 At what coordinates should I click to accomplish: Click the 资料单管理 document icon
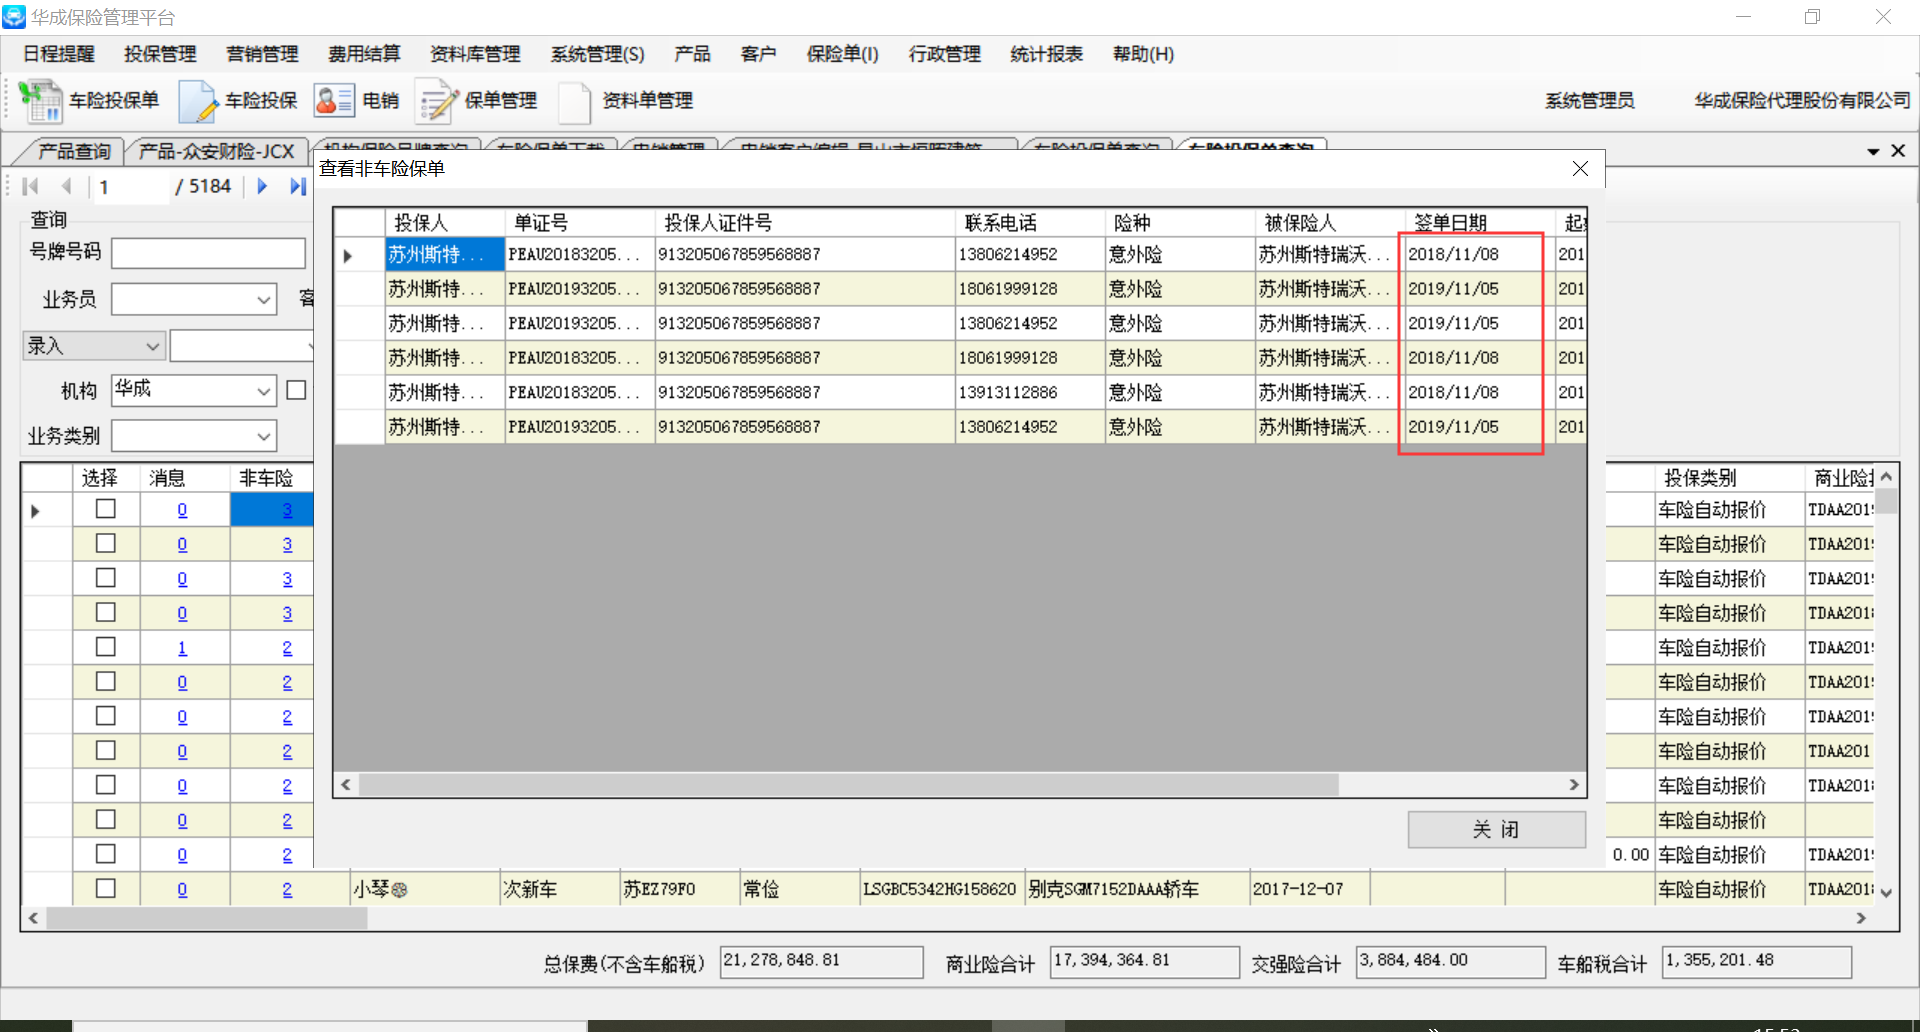tap(575, 101)
